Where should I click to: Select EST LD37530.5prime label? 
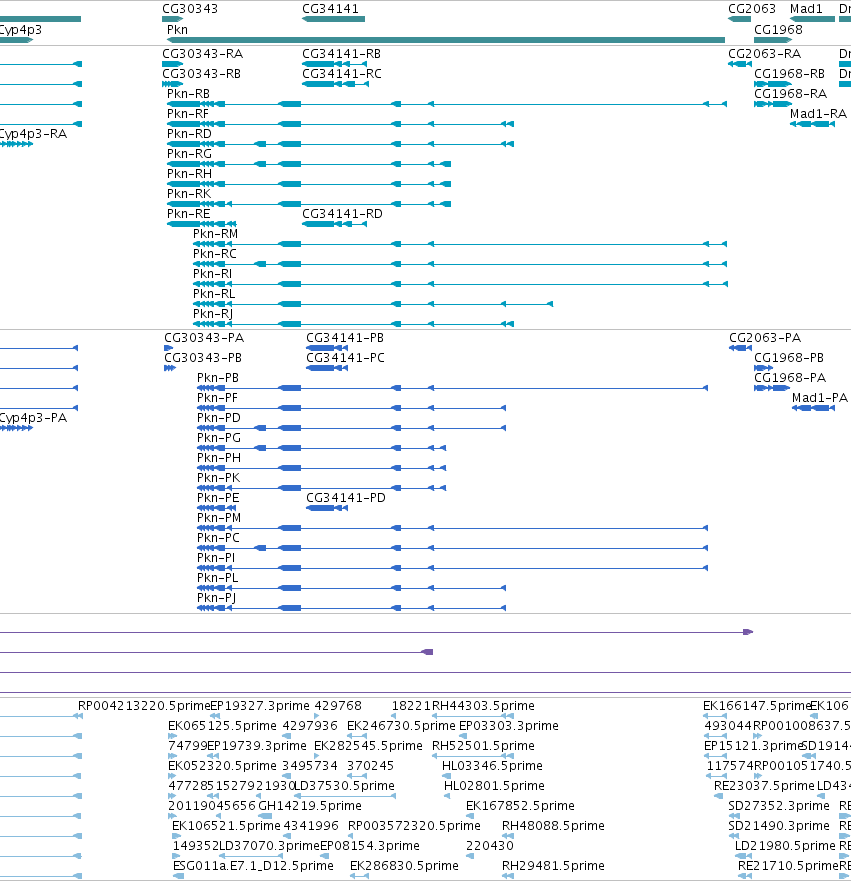click(344, 785)
